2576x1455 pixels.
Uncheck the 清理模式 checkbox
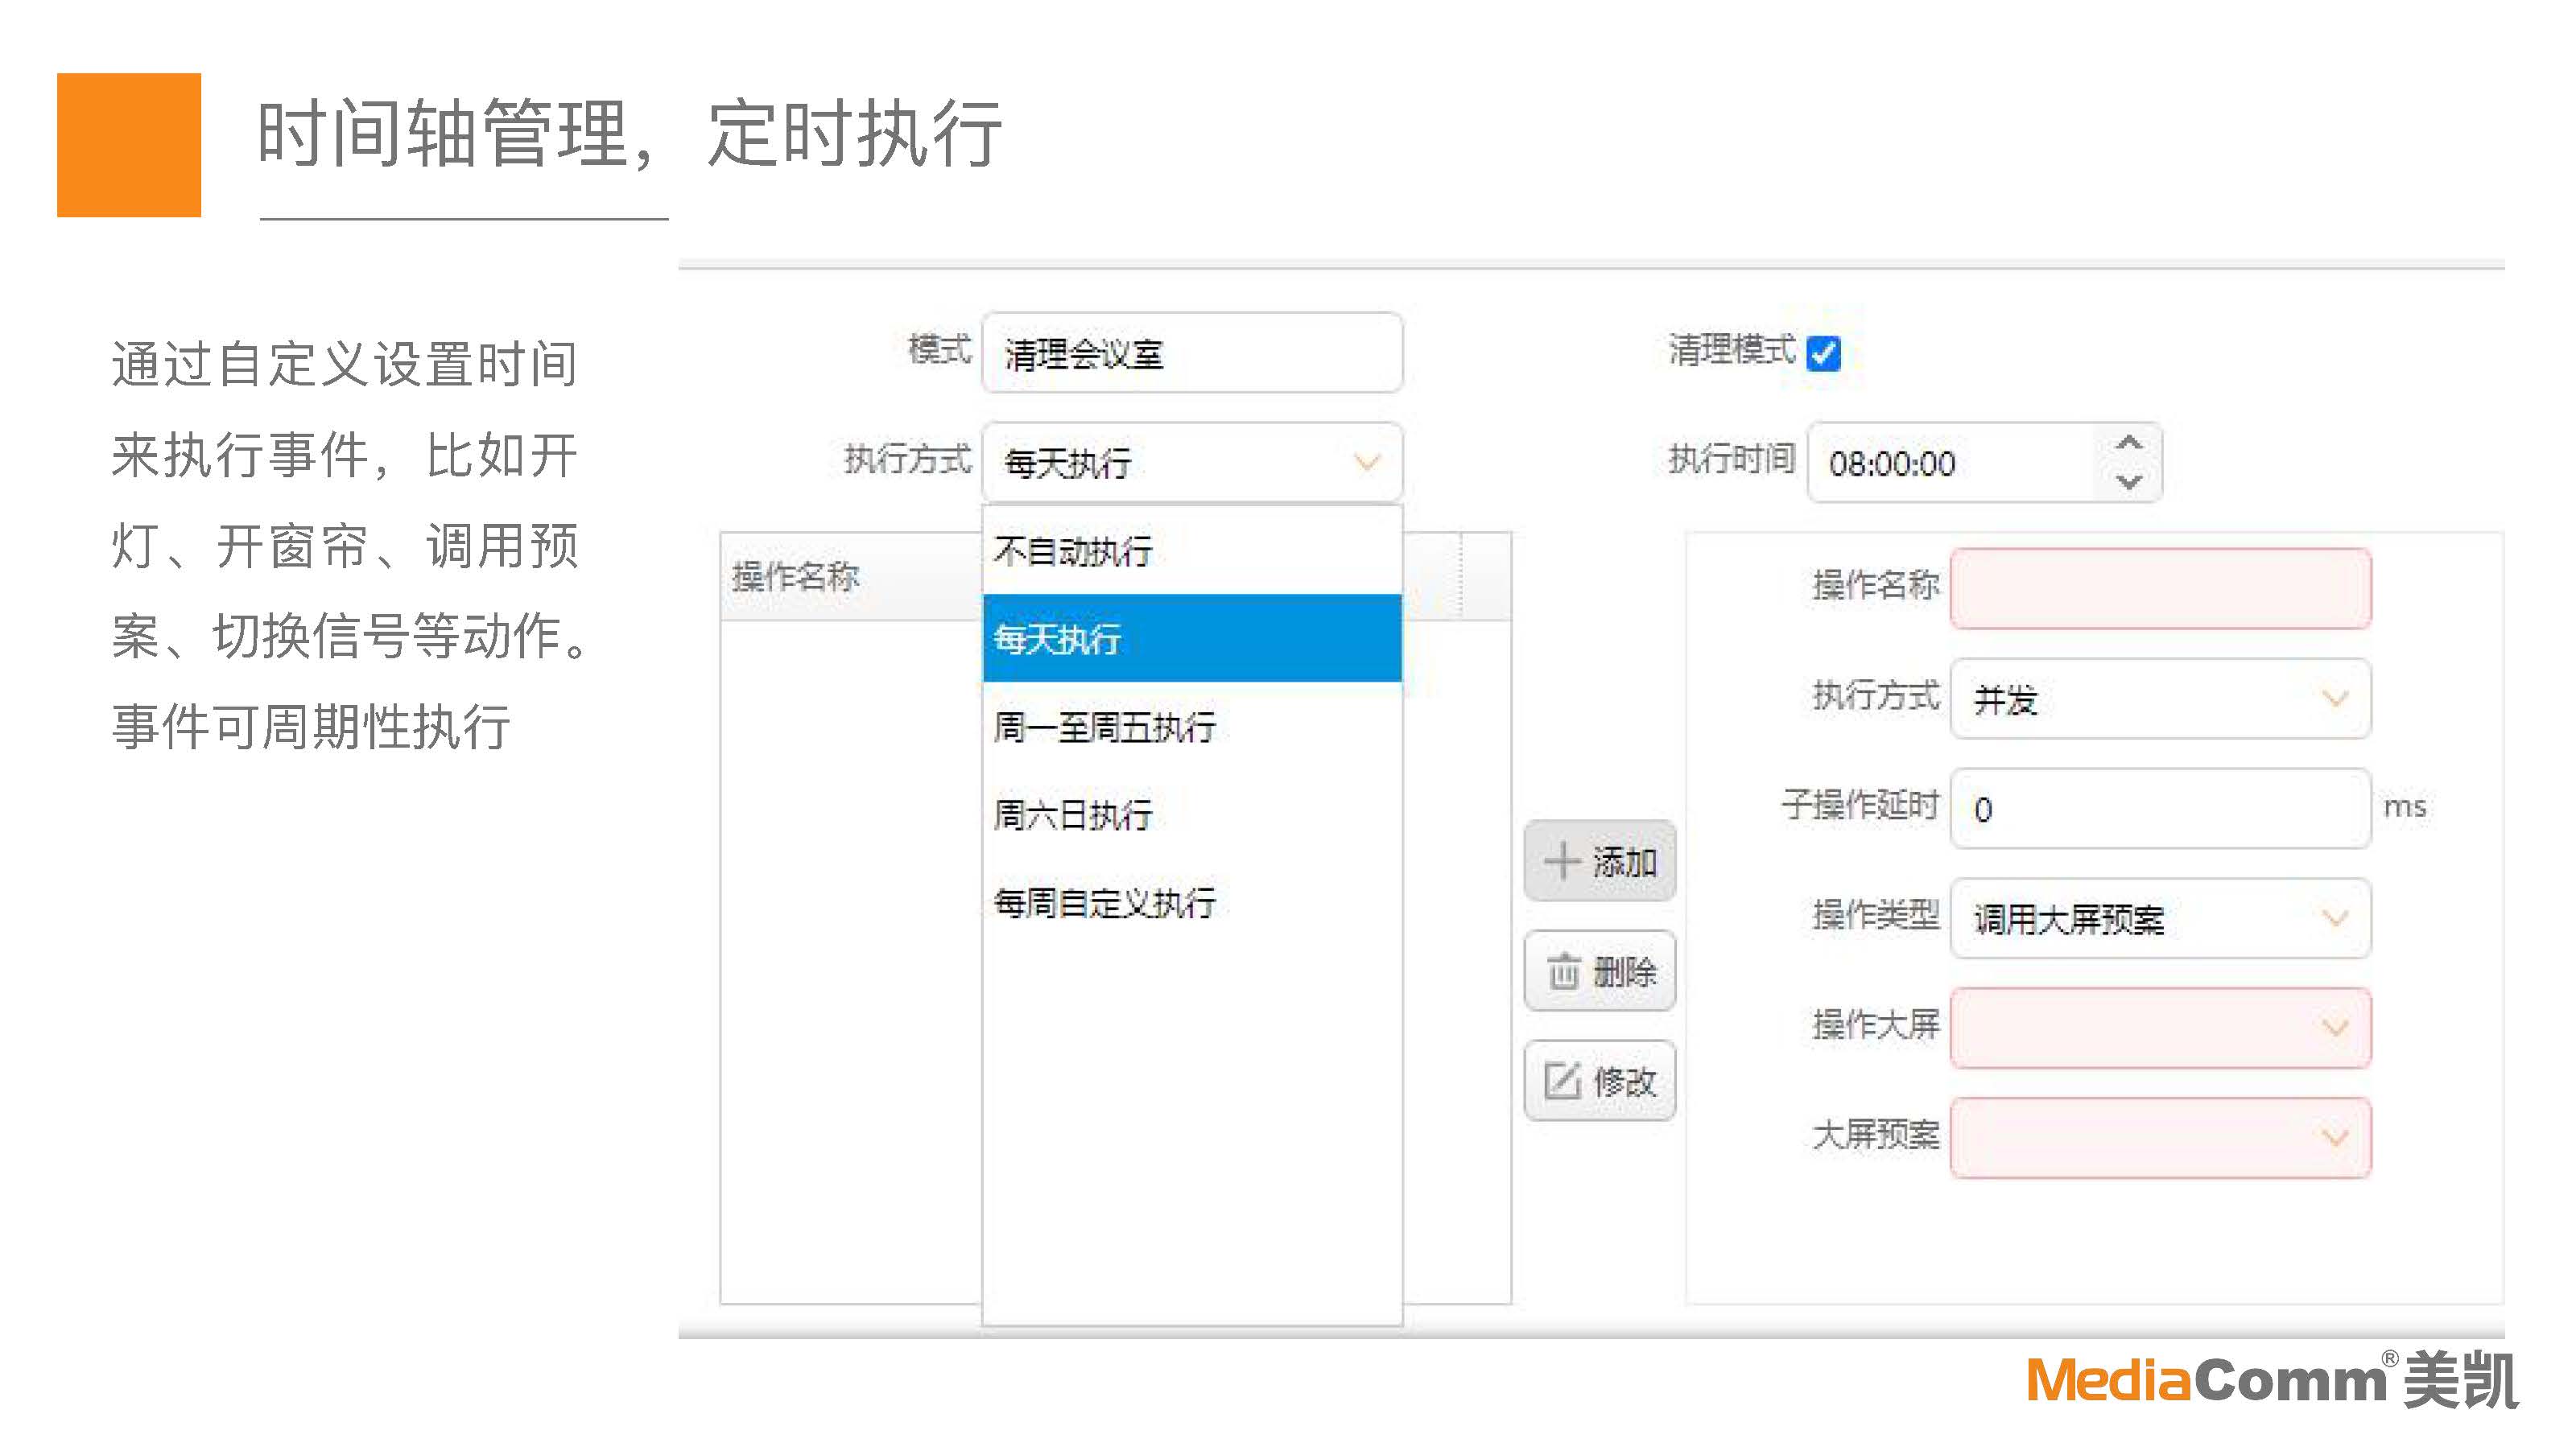(x=1823, y=353)
